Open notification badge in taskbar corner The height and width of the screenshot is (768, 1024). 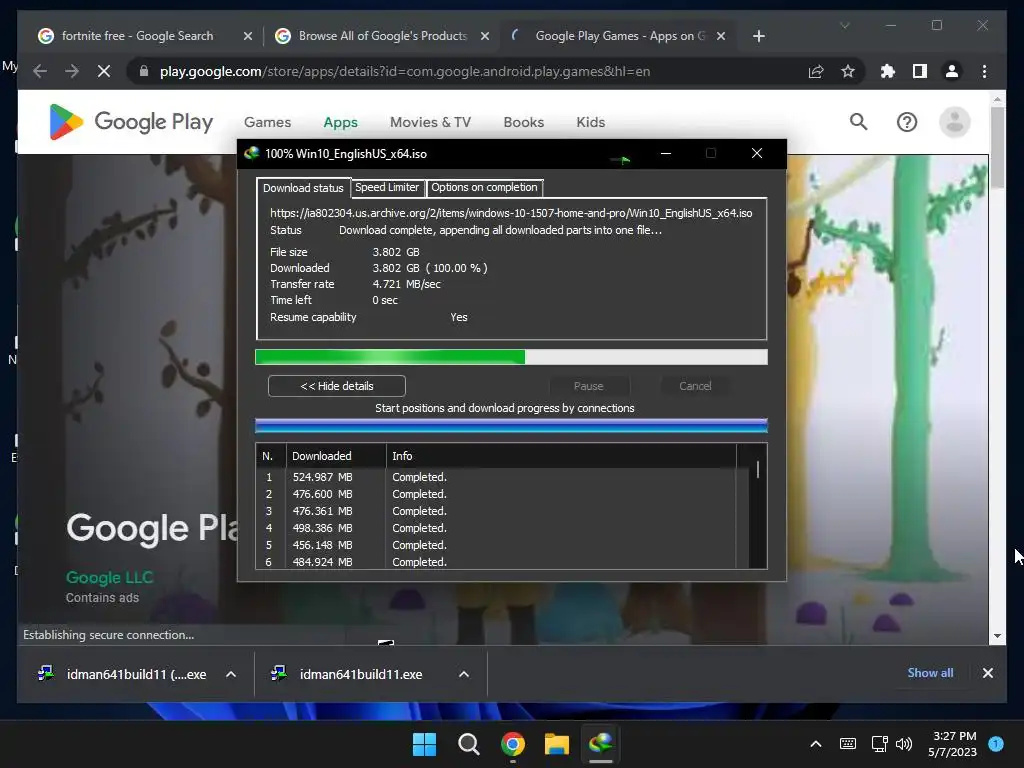pyautogui.click(x=996, y=744)
